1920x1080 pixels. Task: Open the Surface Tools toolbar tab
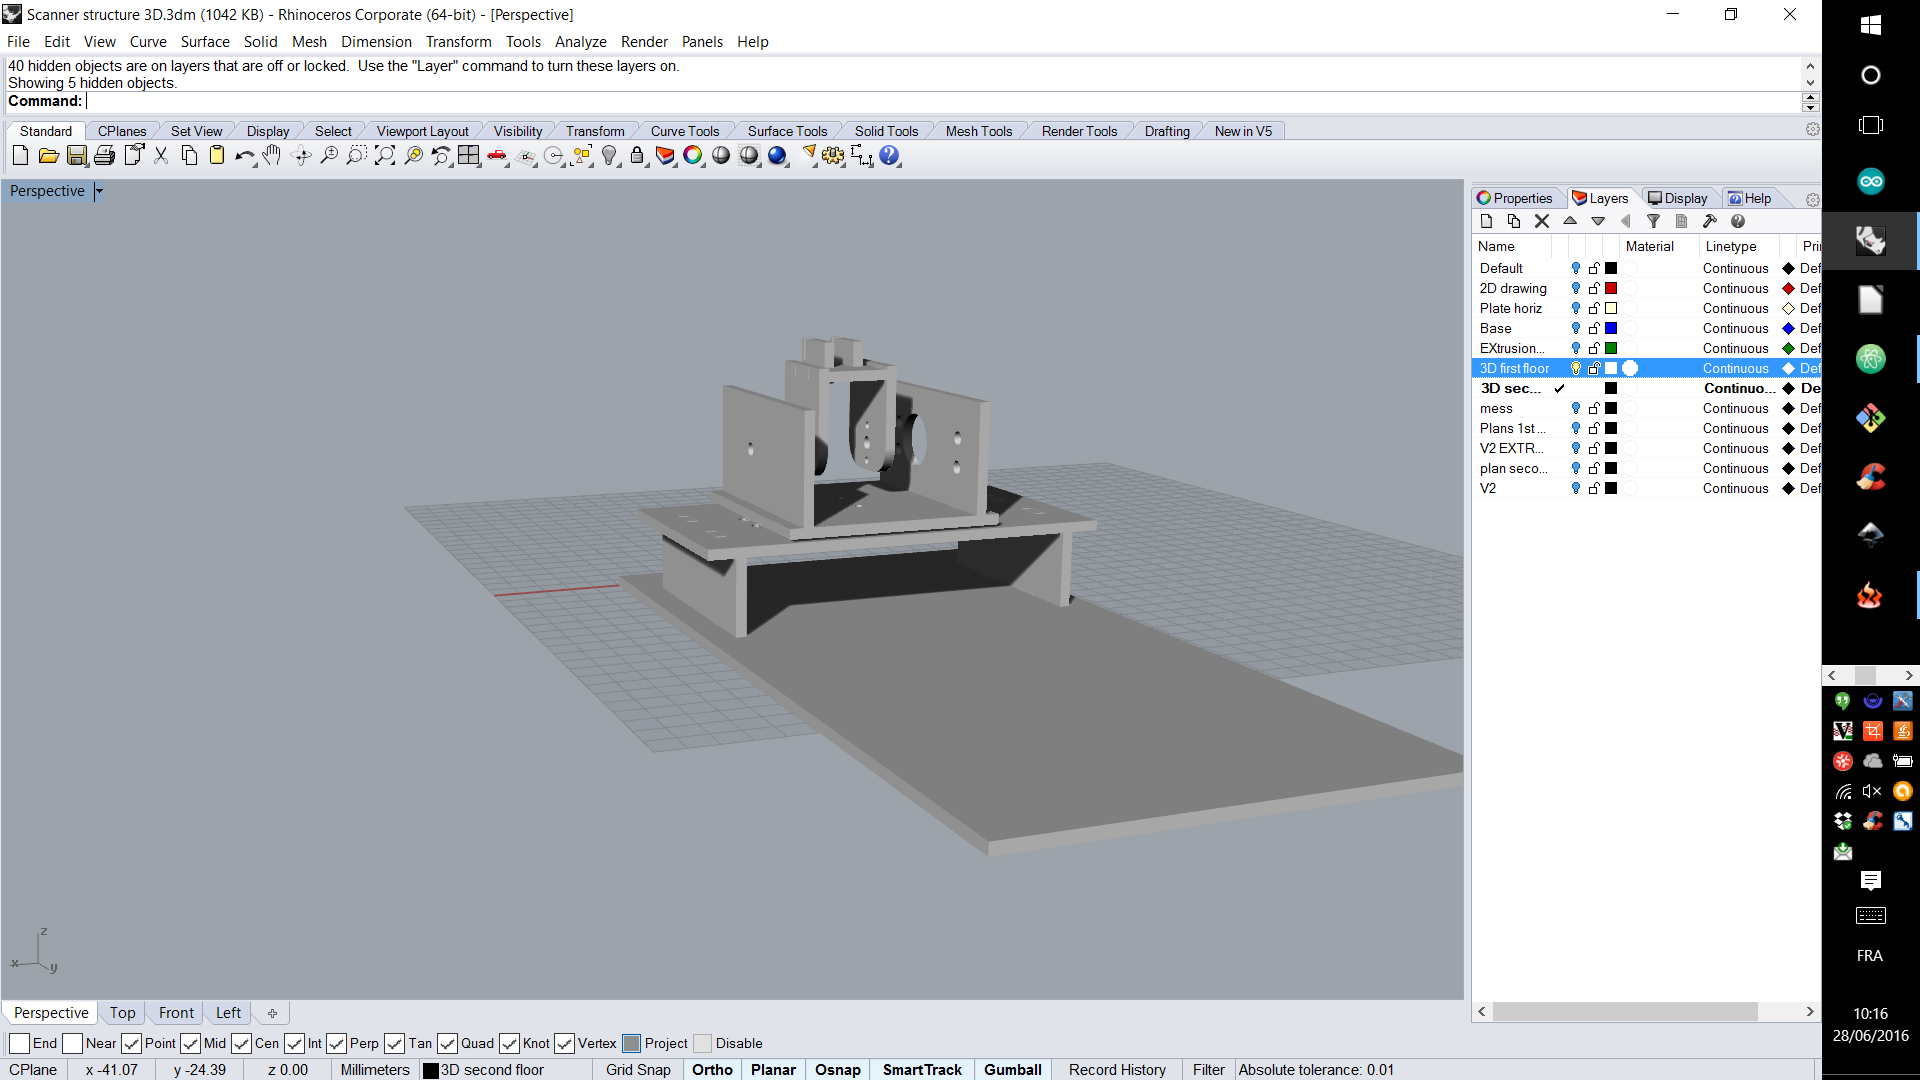pos(787,131)
